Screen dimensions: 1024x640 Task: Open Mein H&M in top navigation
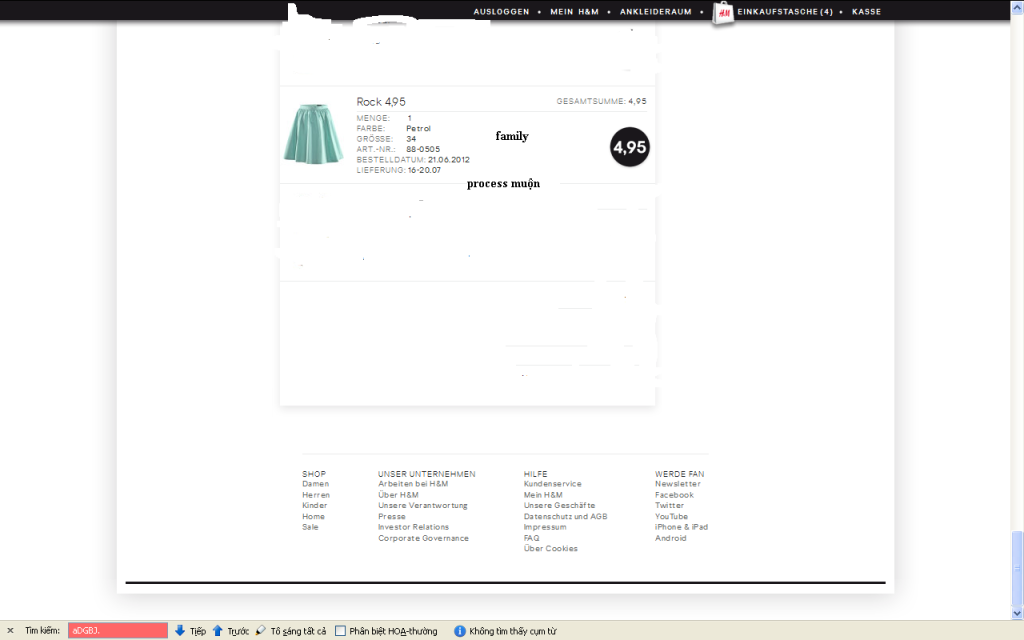point(575,12)
